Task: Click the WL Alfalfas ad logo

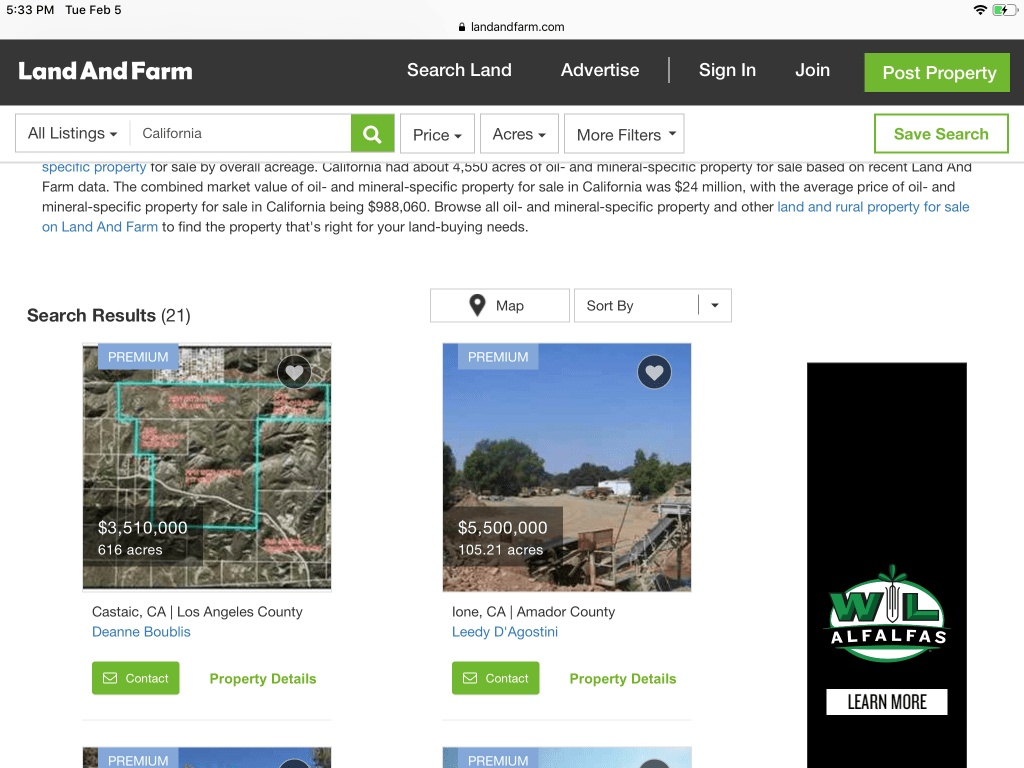Action: click(x=886, y=614)
